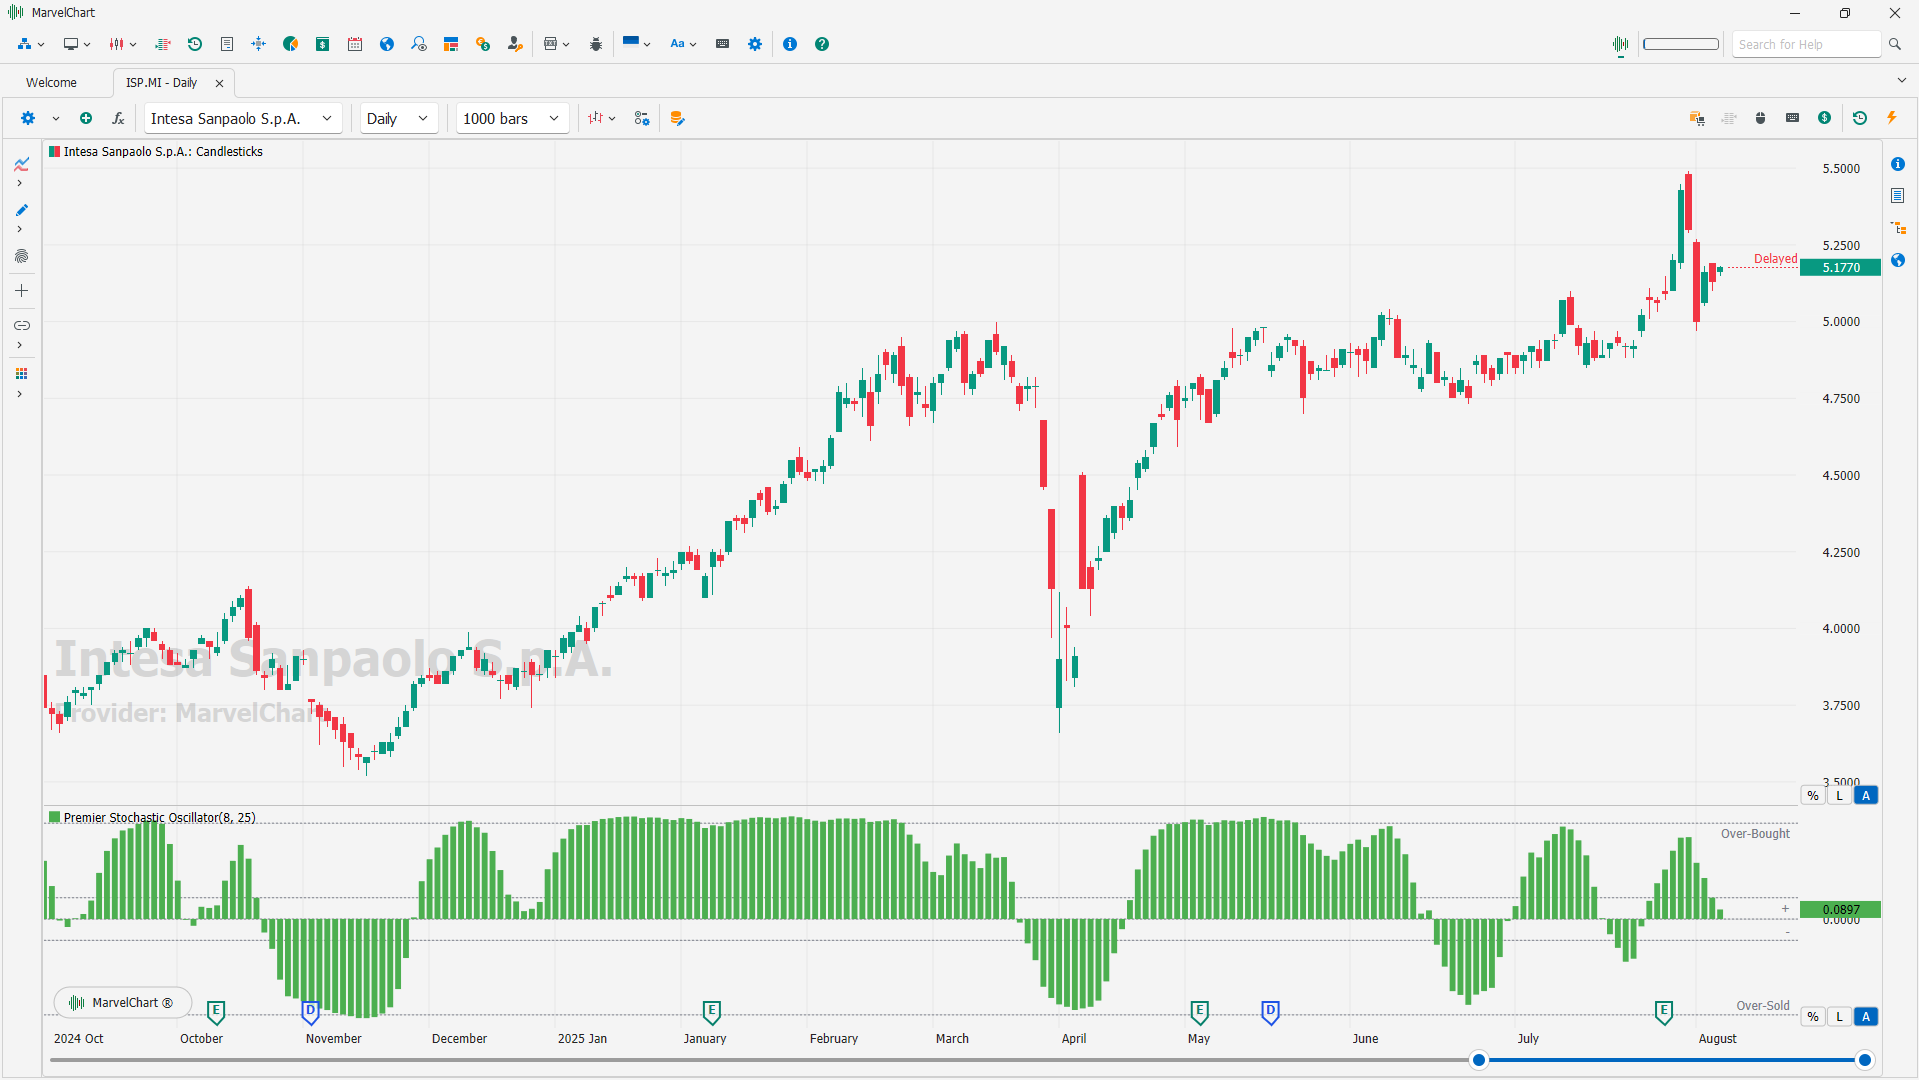1919x1080 pixels.
Task: Toggle the keyboard mode icon in chart toolbar
Action: (1793, 118)
